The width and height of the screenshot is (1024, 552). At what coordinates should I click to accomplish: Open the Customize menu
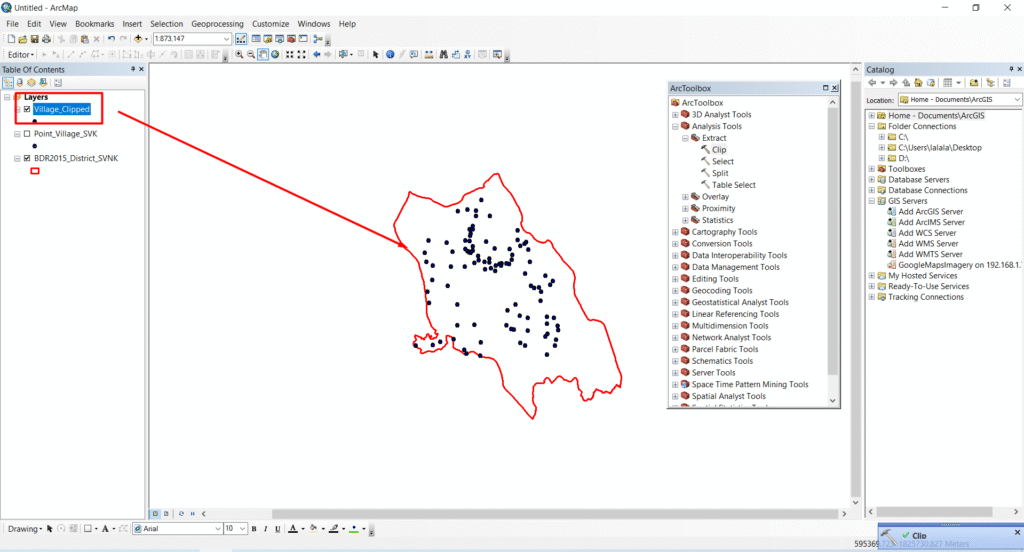[270, 24]
